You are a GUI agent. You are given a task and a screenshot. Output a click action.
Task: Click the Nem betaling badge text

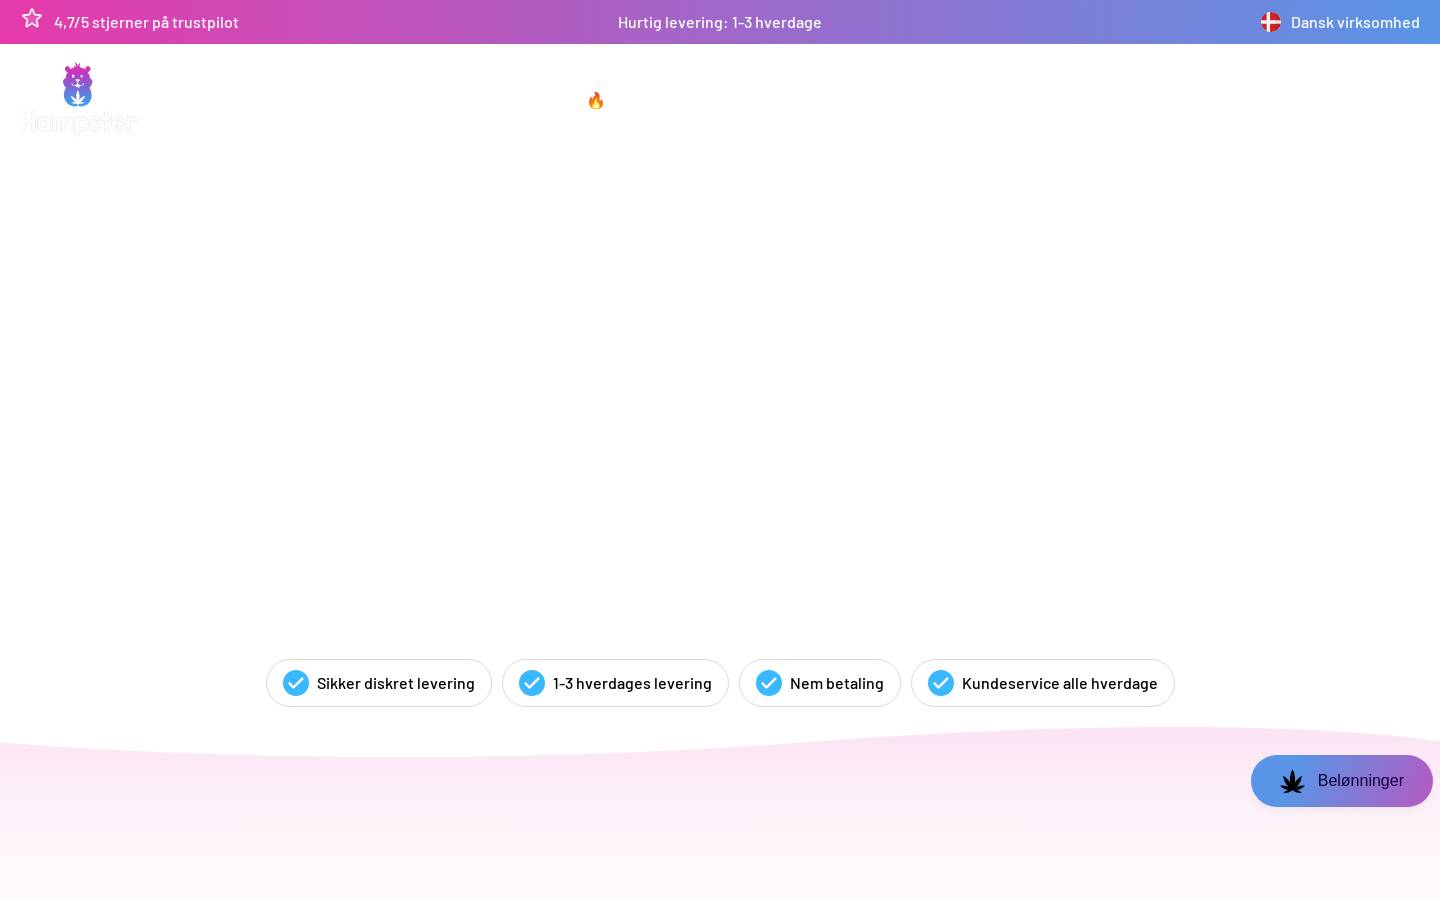tap(837, 683)
